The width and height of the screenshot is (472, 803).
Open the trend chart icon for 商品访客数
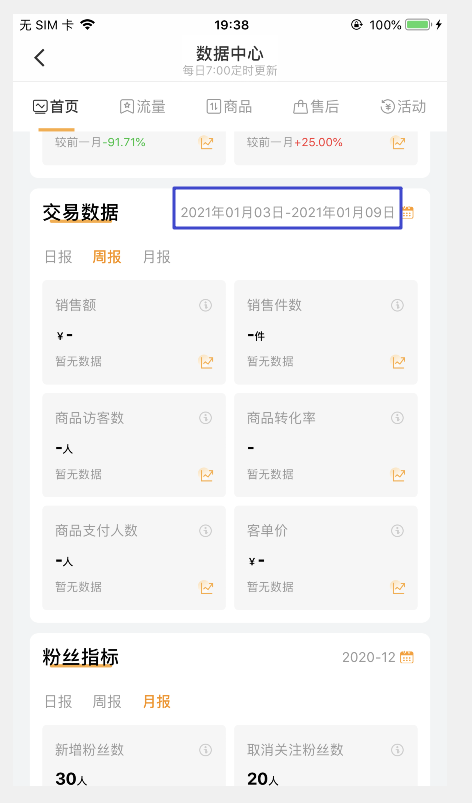coord(206,474)
